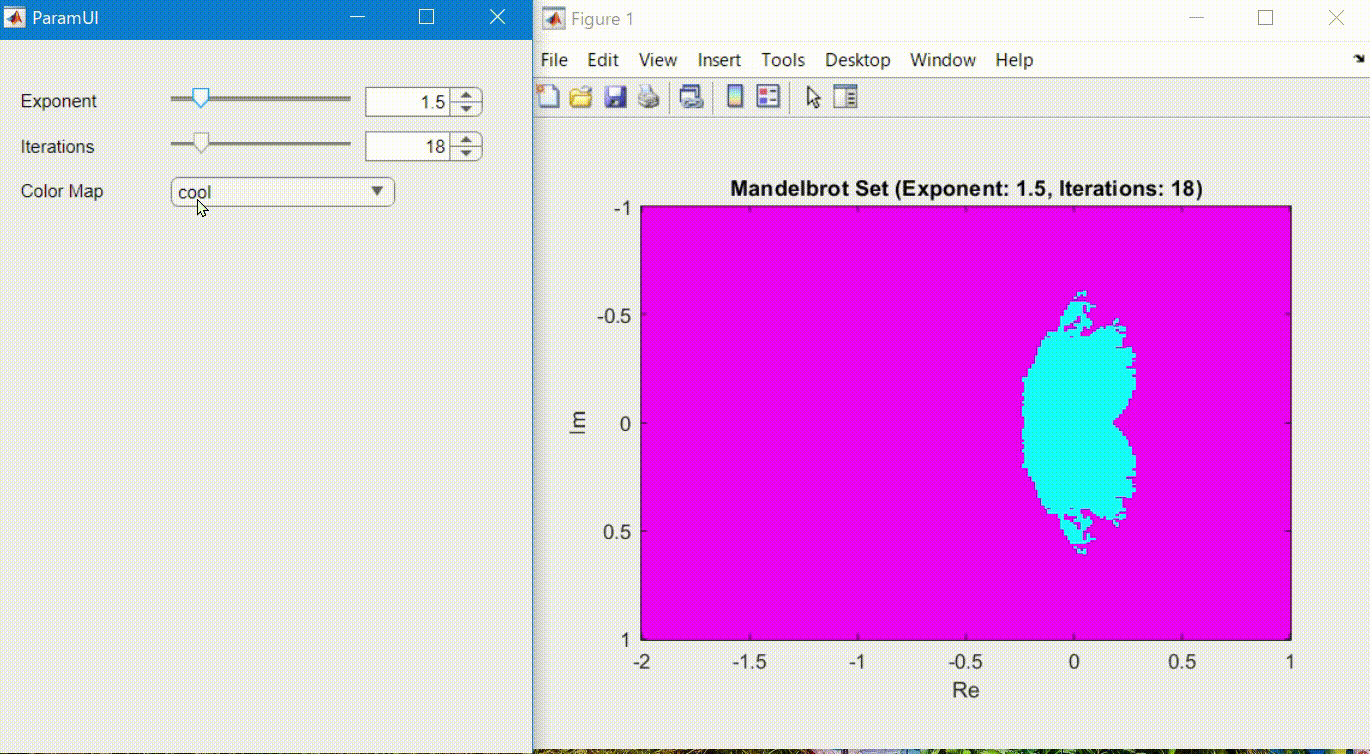Increment Iterations with the up spinner

[466, 140]
